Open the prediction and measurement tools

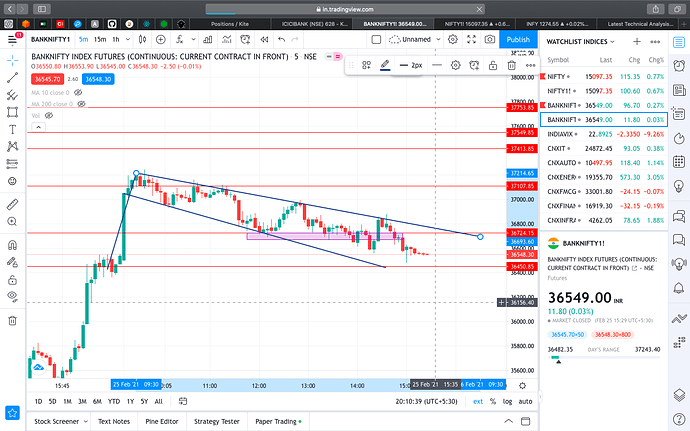point(12,164)
